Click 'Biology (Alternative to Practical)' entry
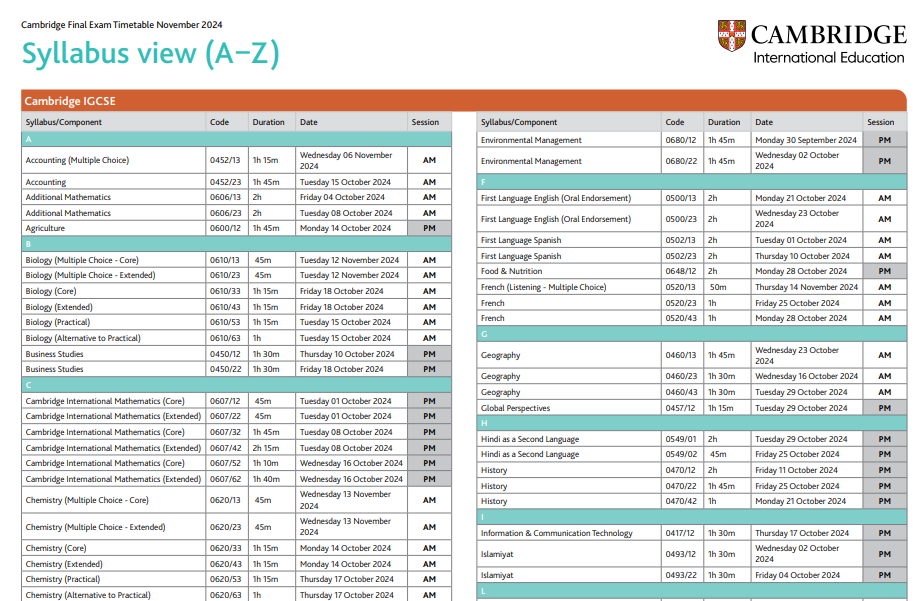Viewport: 924px width, 601px height. tap(83, 338)
